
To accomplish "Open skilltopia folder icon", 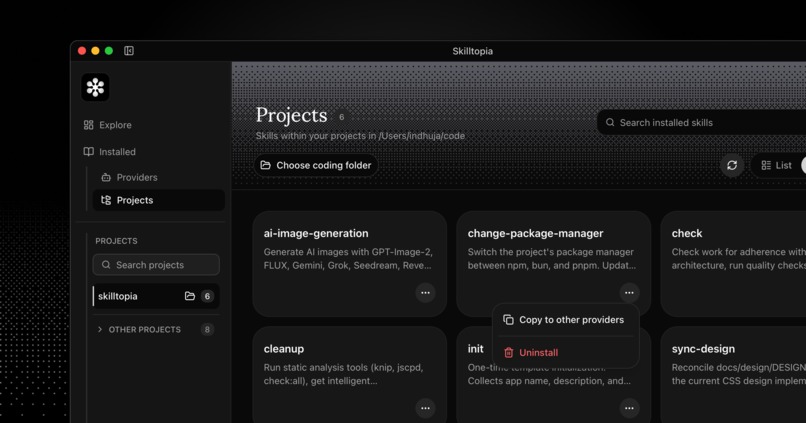I will pos(190,296).
